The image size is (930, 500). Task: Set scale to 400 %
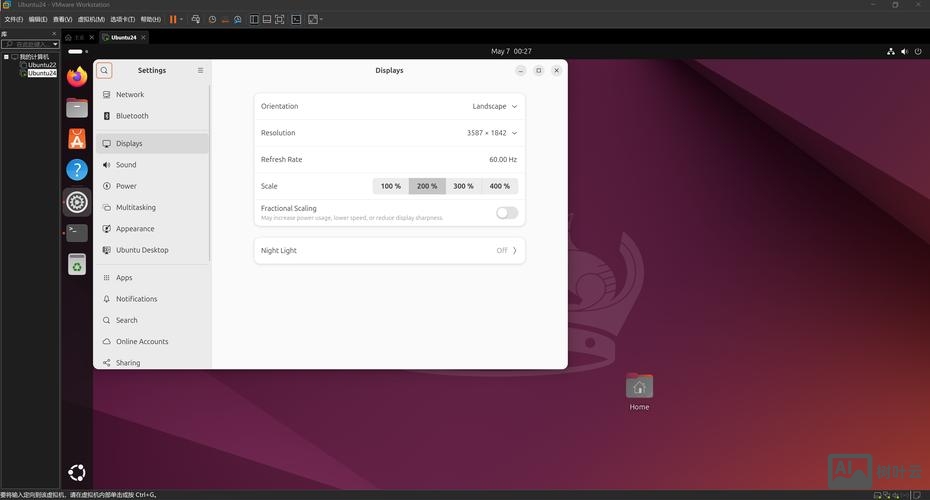[499, 186]
